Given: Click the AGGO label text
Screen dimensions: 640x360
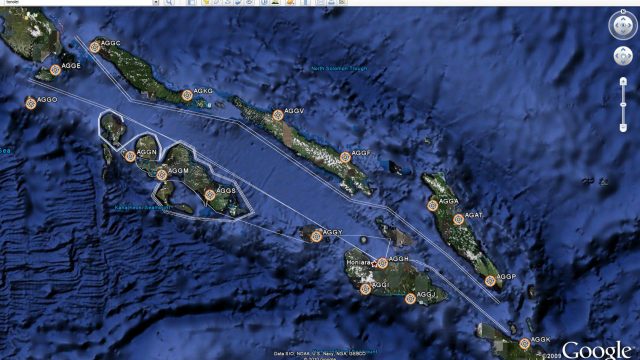Looking at the screenshot, I should [x=47, y=100].
